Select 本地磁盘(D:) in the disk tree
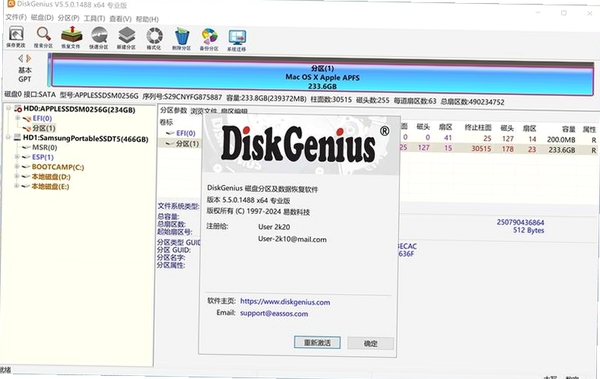 coord(51,176)
